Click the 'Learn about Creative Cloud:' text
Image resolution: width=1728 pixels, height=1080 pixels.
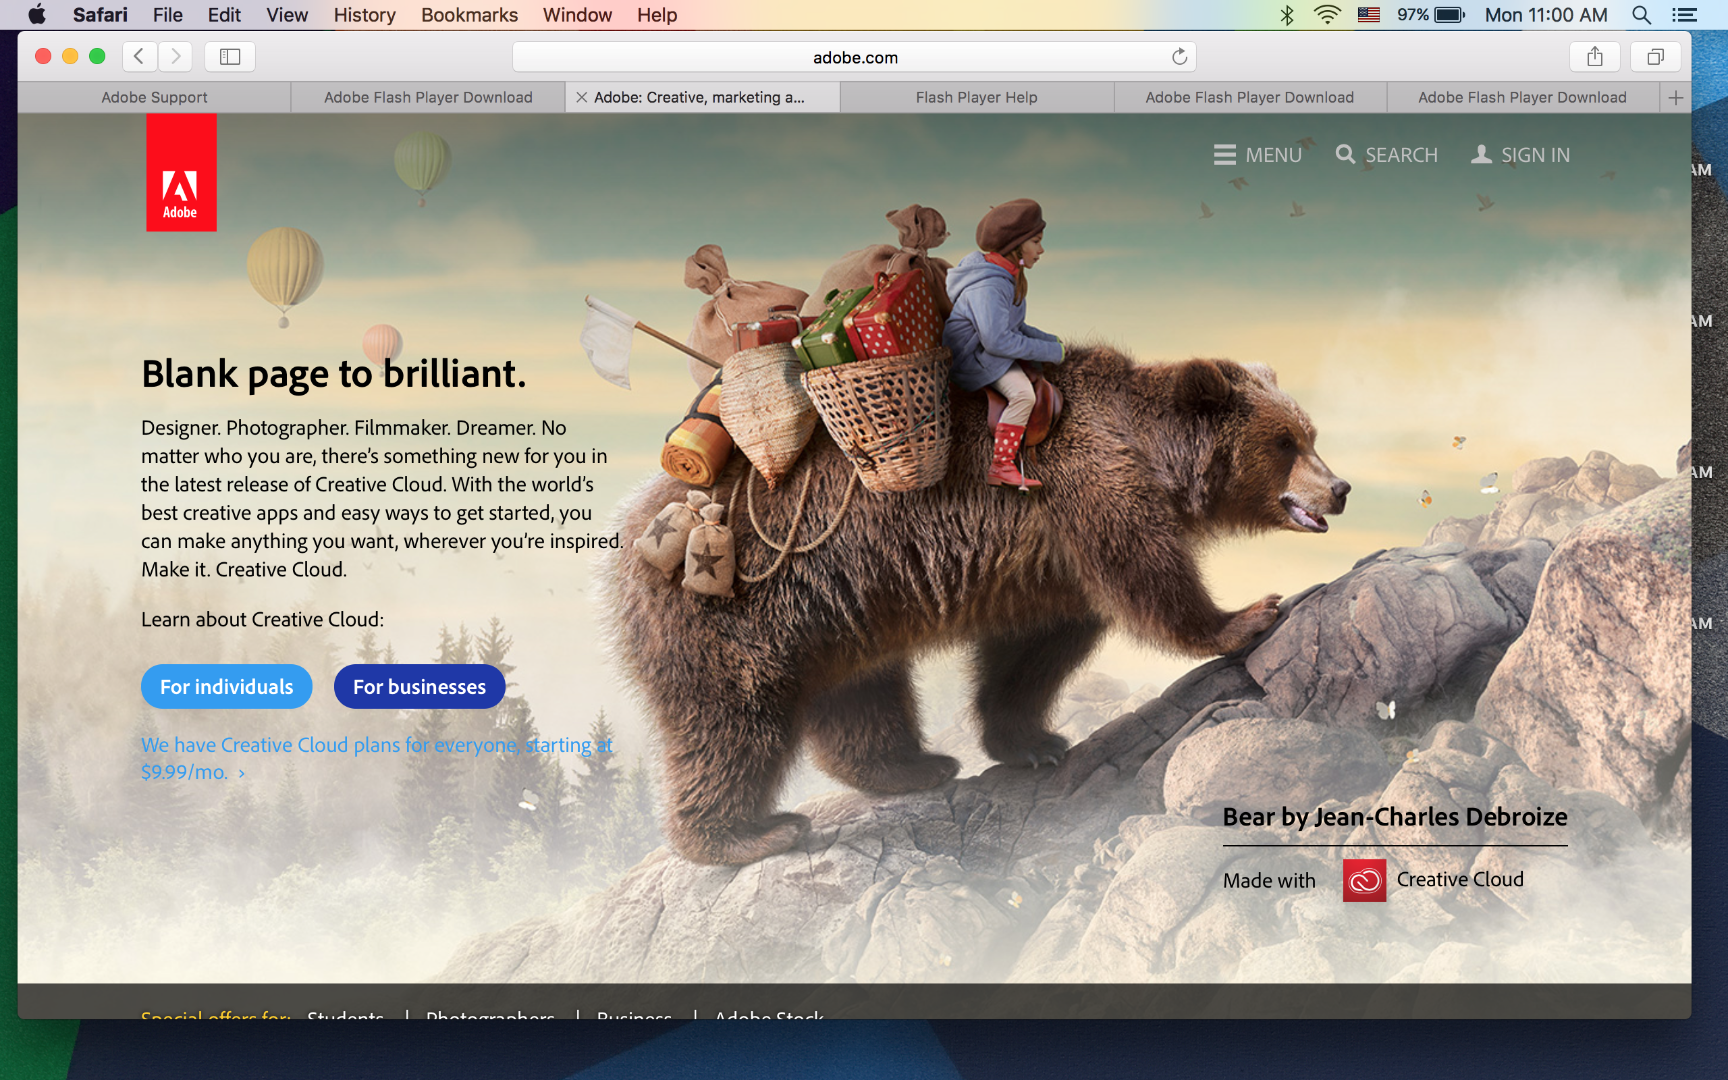click(263, 620)
